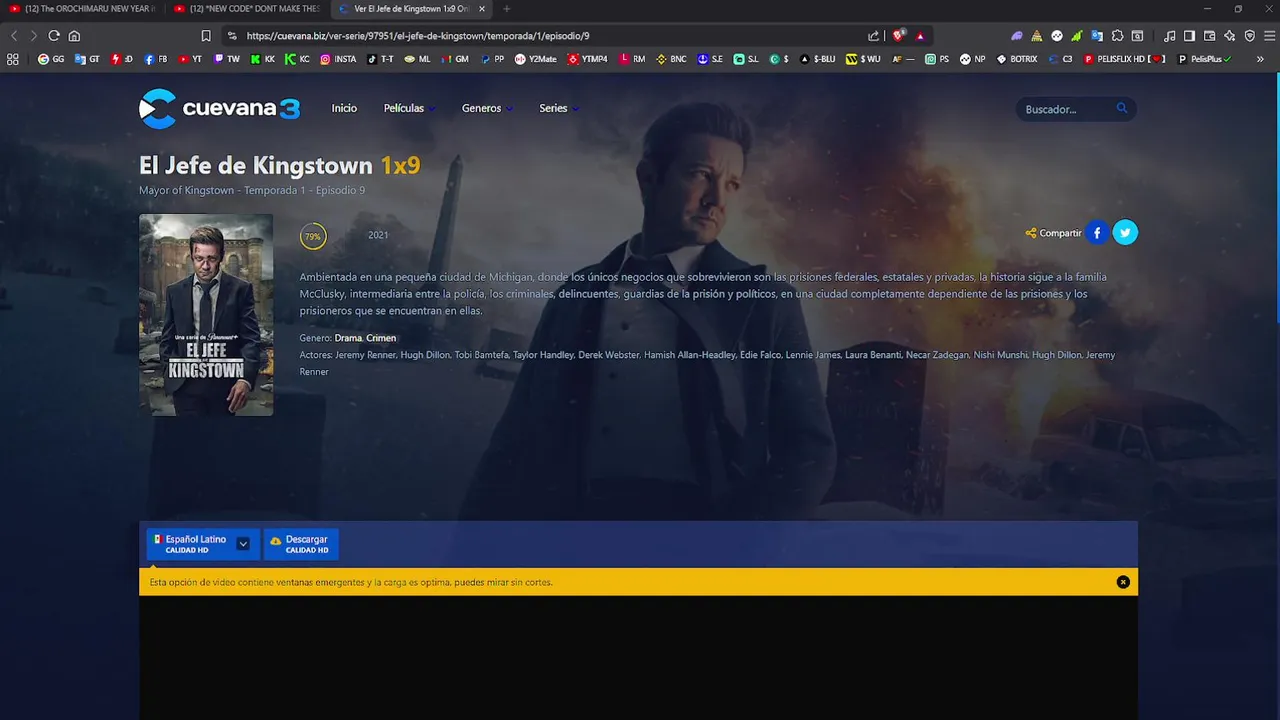Open the music note playlist icon
Screen dimensions: 1280x720
click(x=1169, y=35)
